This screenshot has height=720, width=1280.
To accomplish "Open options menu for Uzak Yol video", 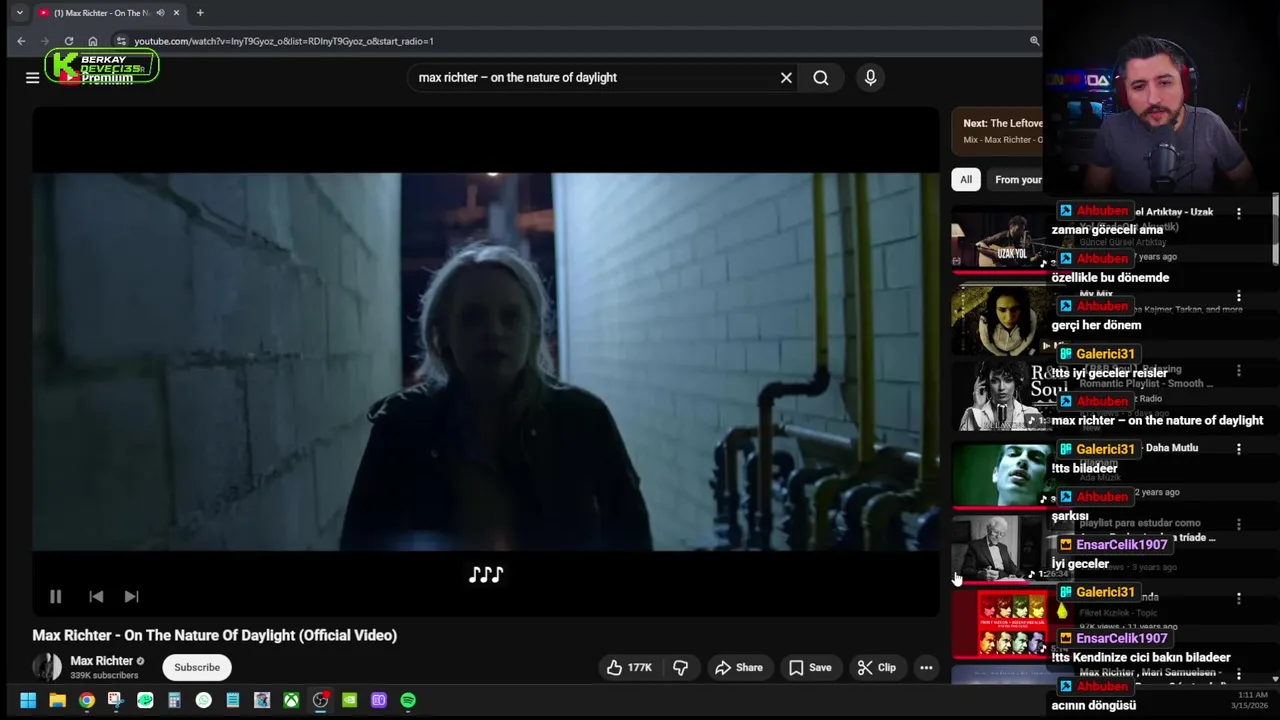I will tap(1239, 213).
